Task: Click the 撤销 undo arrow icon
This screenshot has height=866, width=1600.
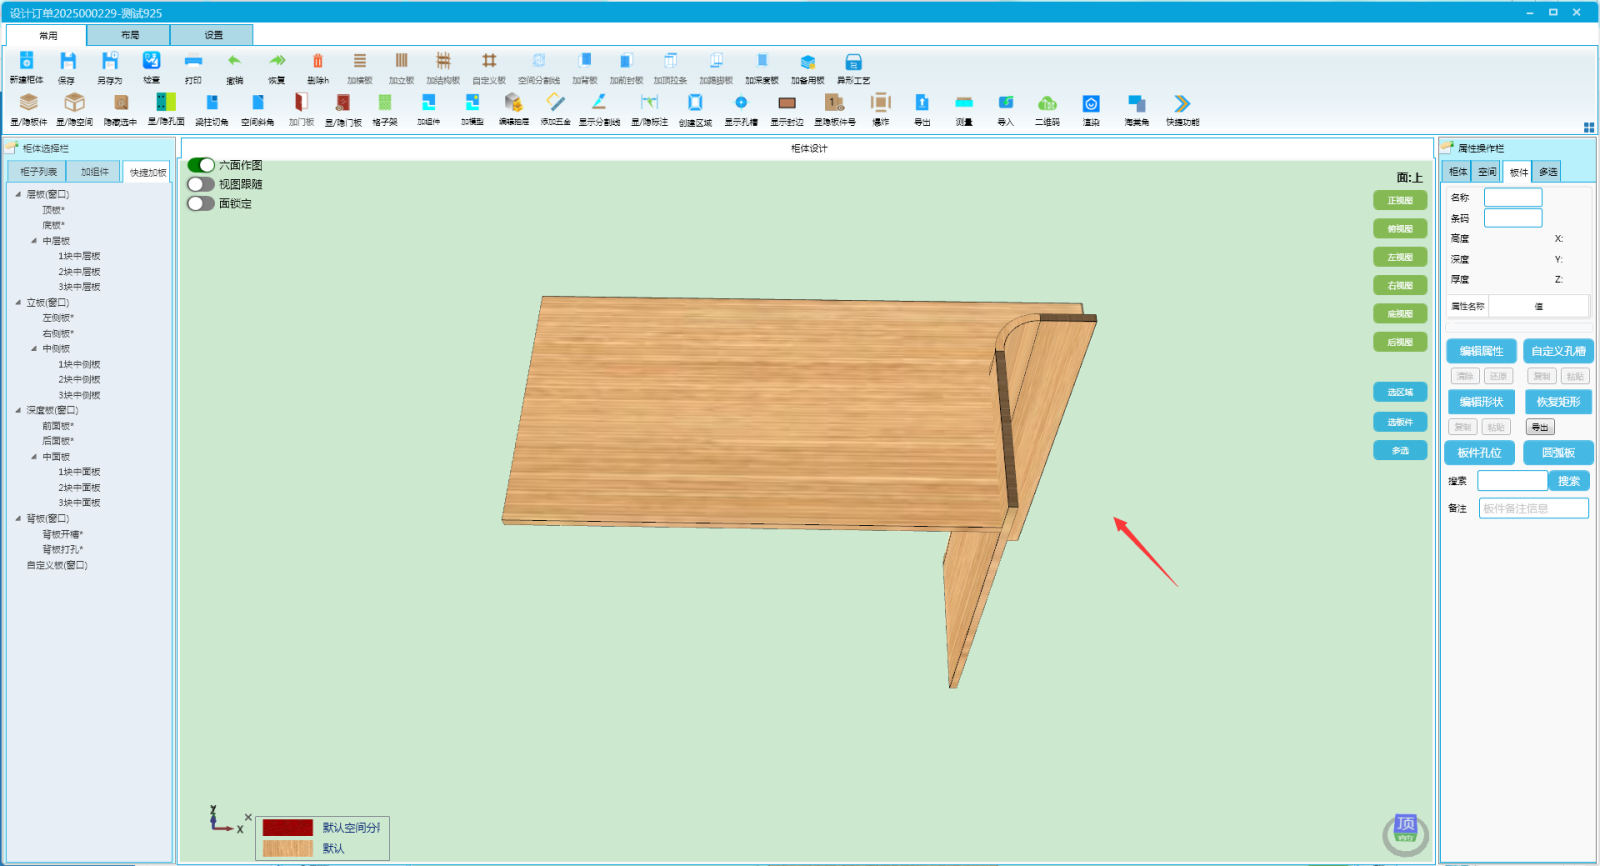Action: [234, 62]
